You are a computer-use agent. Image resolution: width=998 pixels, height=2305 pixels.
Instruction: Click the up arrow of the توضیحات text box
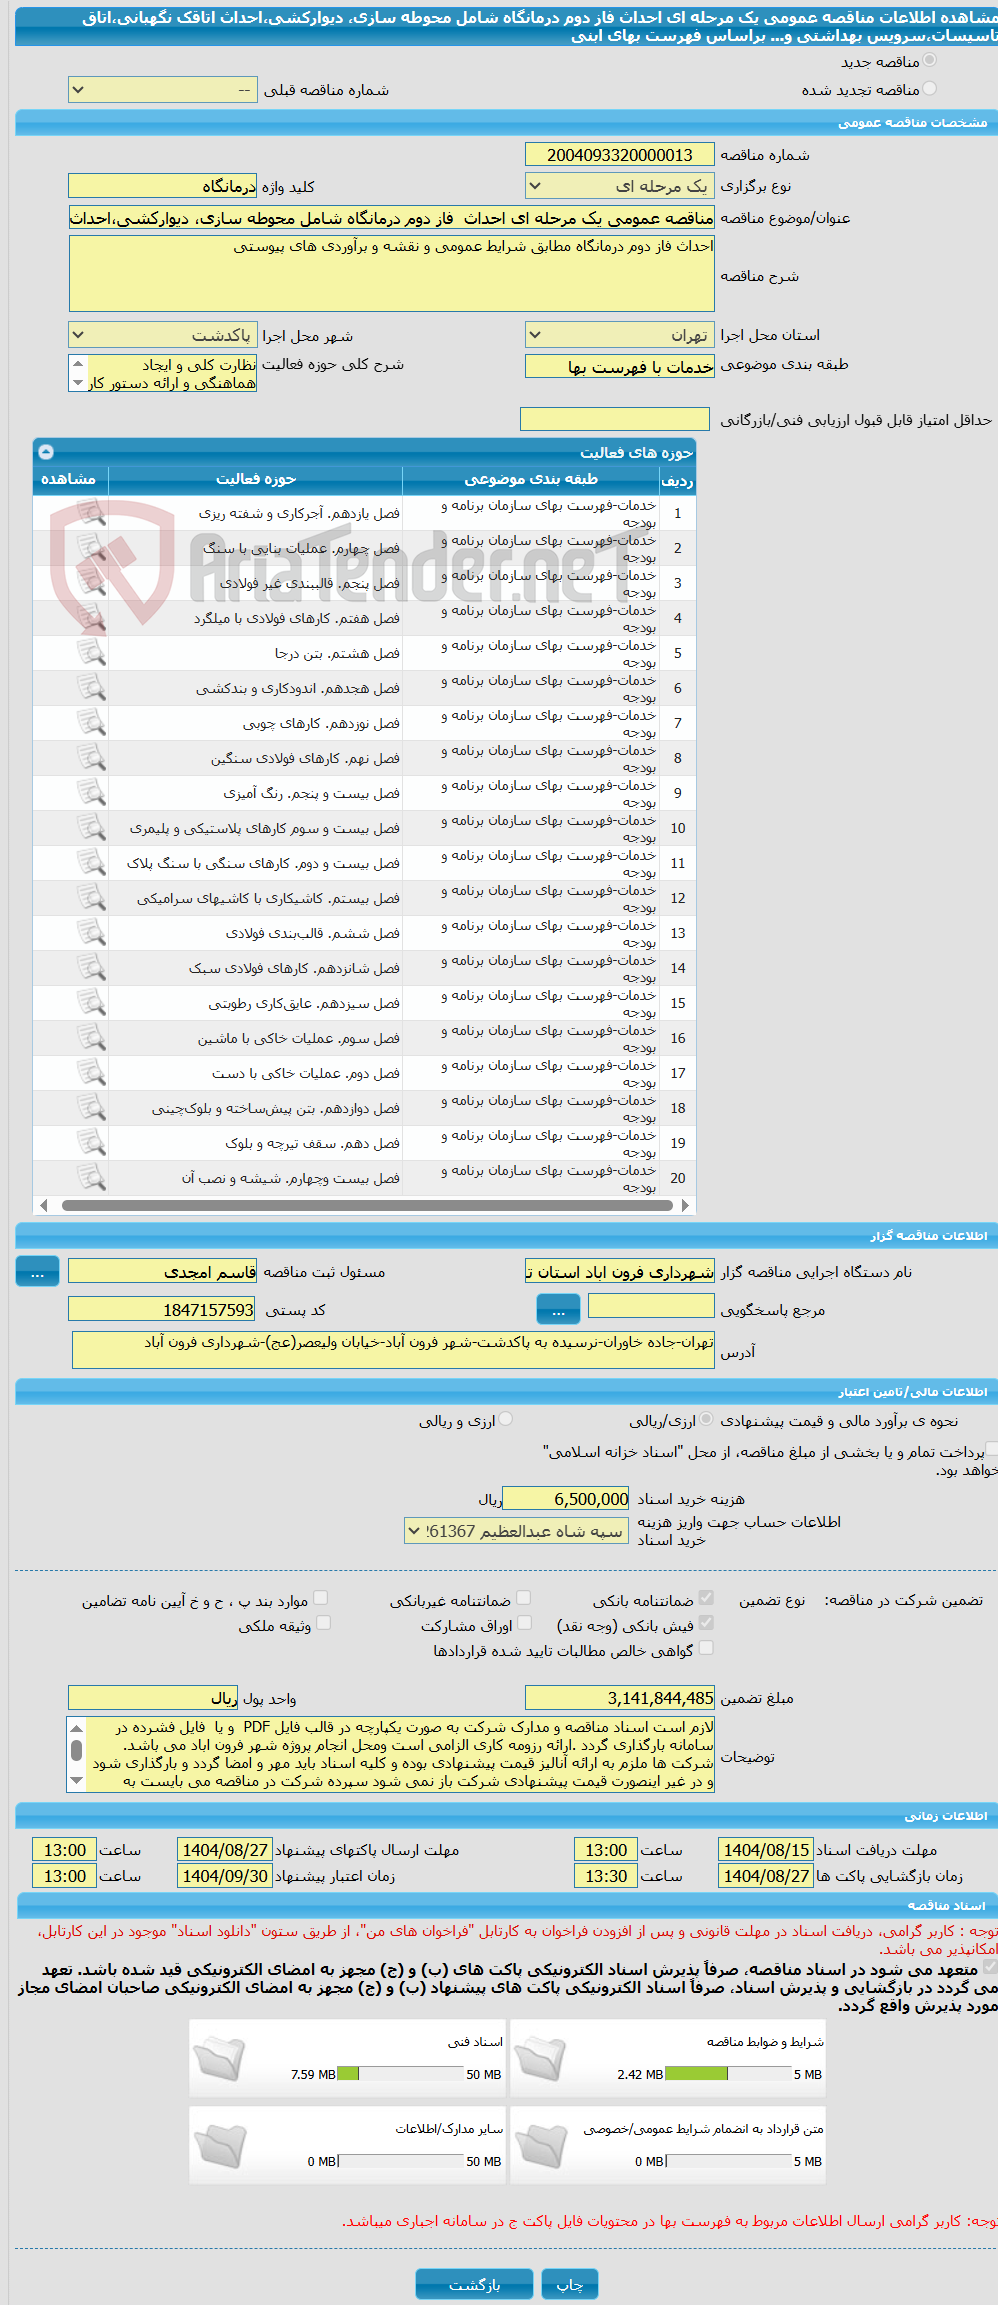click(76, 1727)
